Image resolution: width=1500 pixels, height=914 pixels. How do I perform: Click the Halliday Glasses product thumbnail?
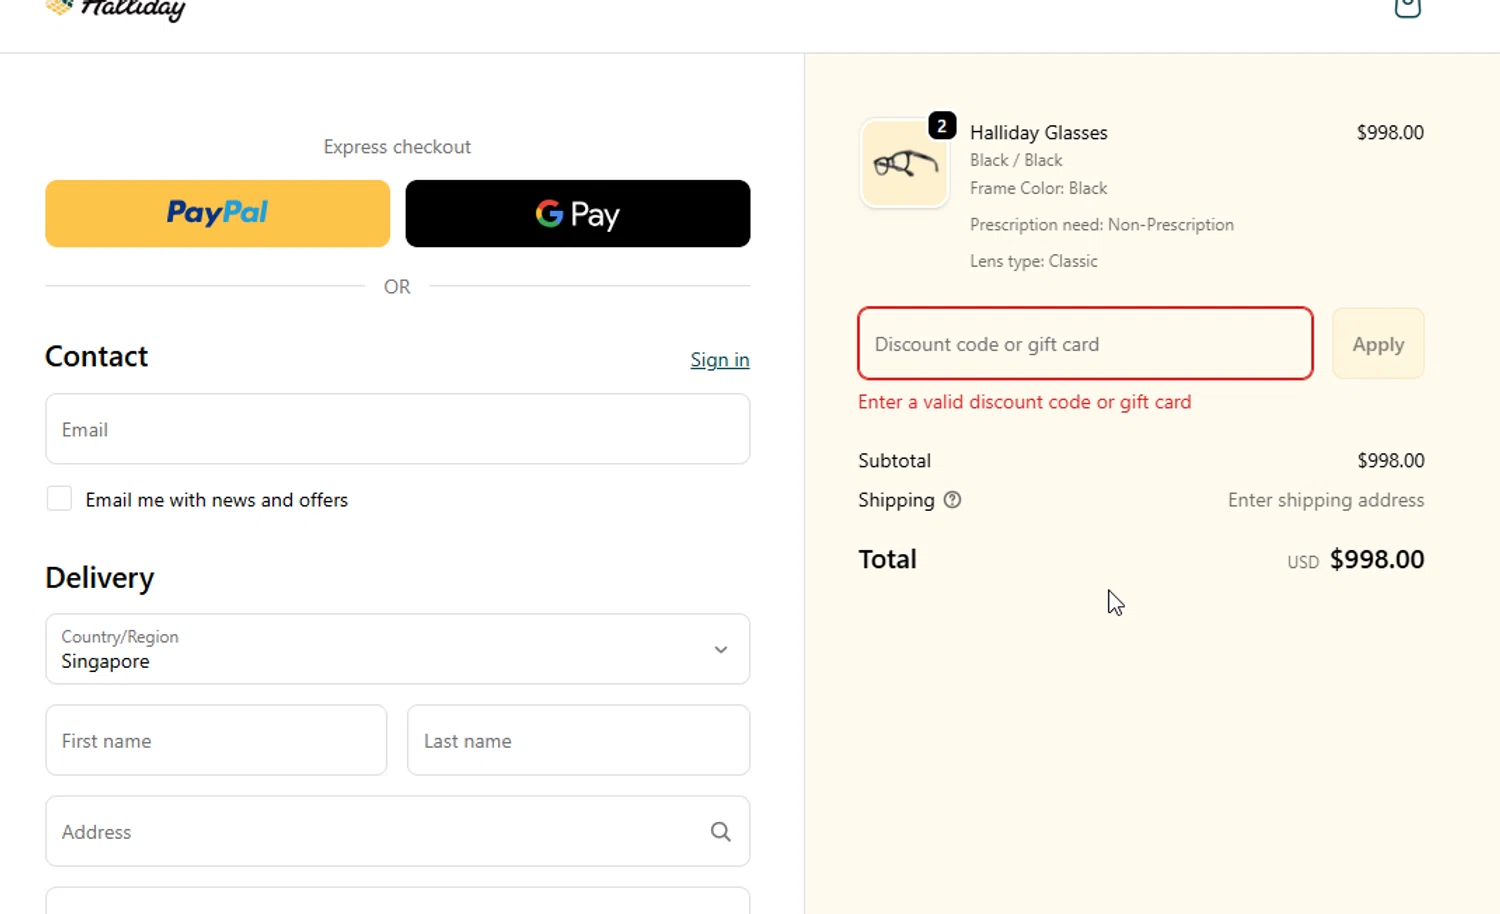point(904,163)
